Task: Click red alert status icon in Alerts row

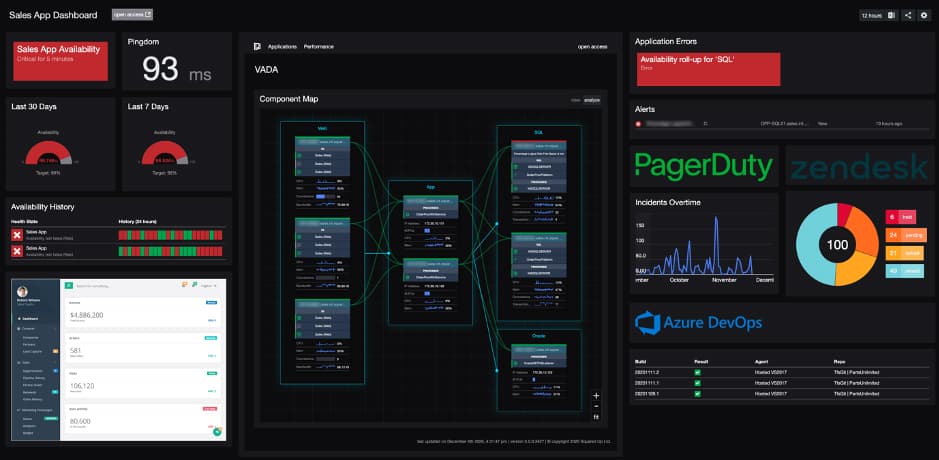Action: [x=638, y=124]
